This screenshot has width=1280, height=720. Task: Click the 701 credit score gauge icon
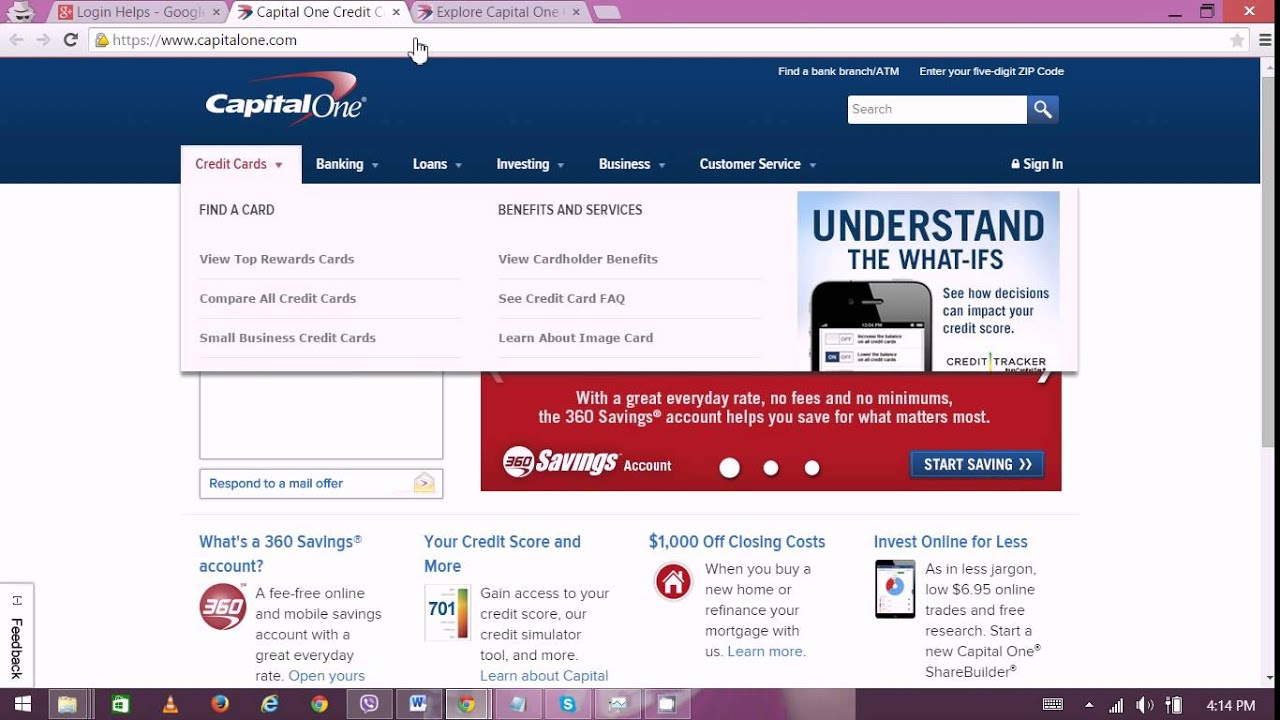(x=446, y=612)
